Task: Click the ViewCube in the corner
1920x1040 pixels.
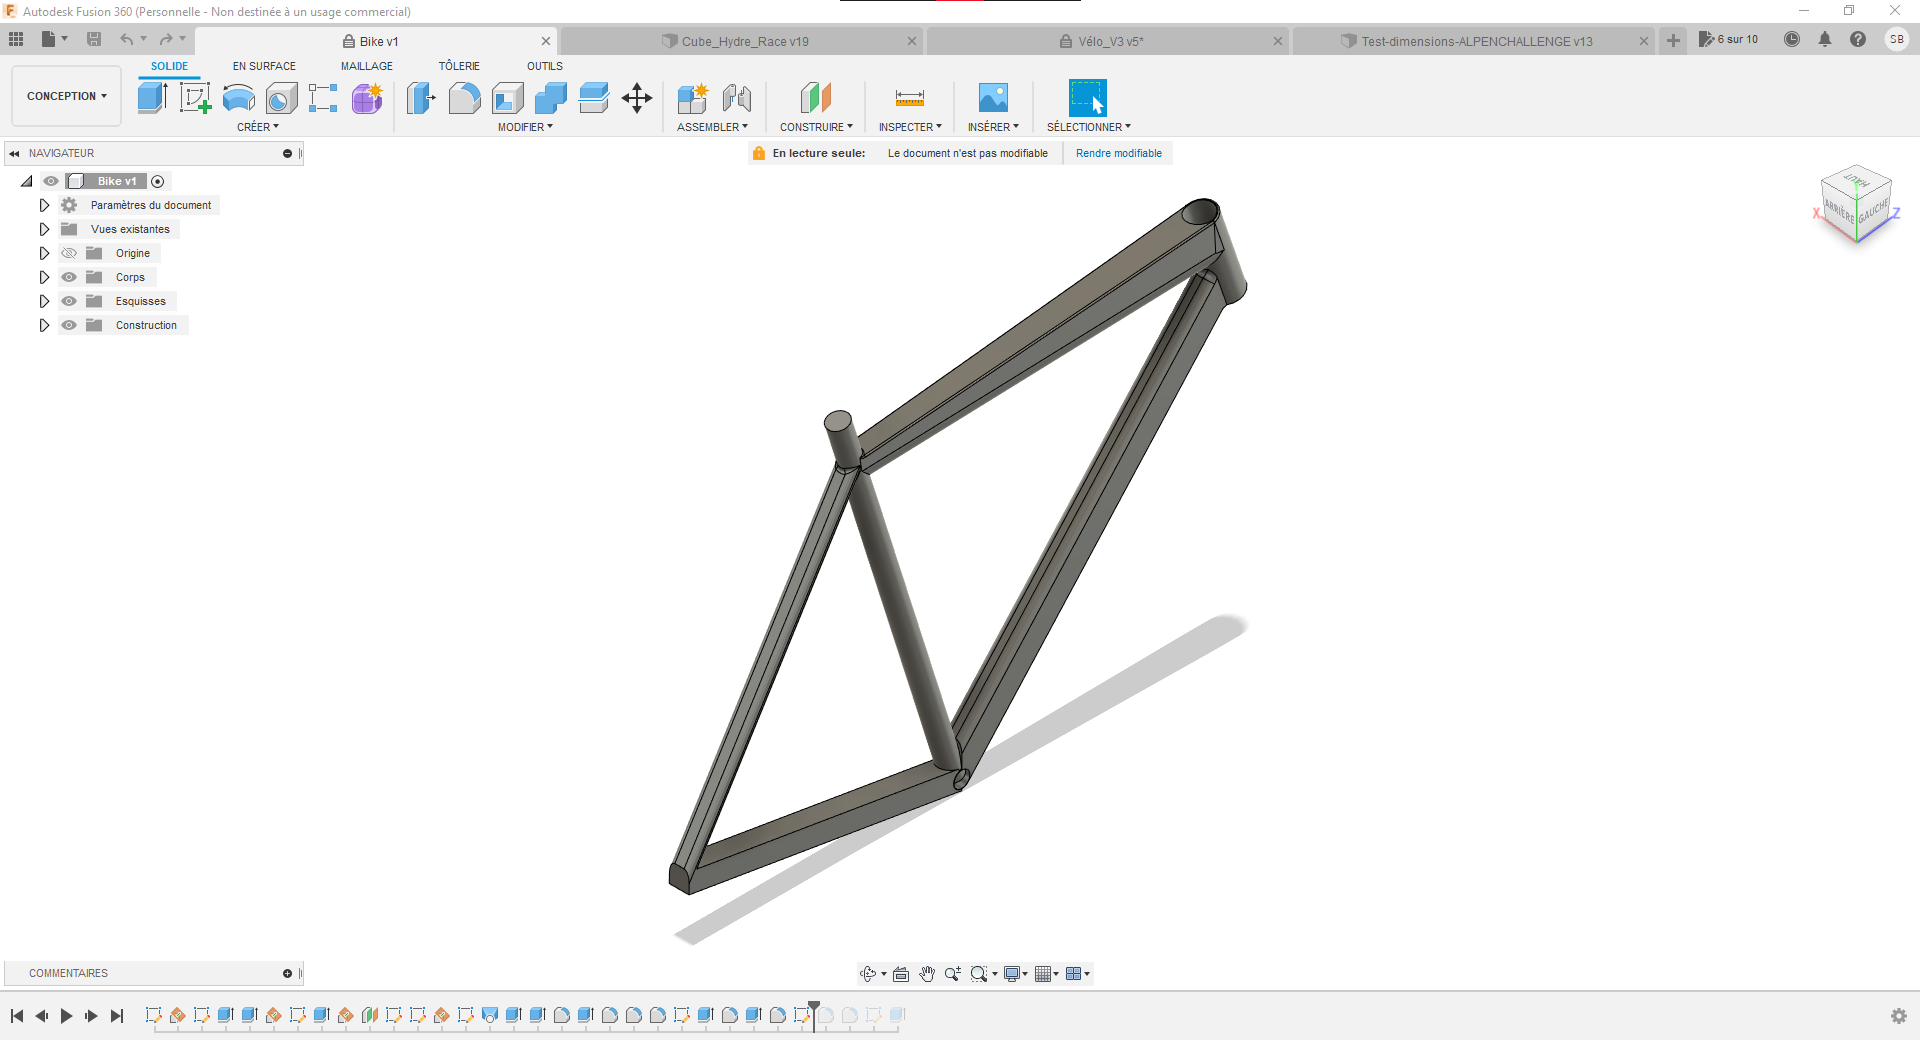Action: [1856, 204]
